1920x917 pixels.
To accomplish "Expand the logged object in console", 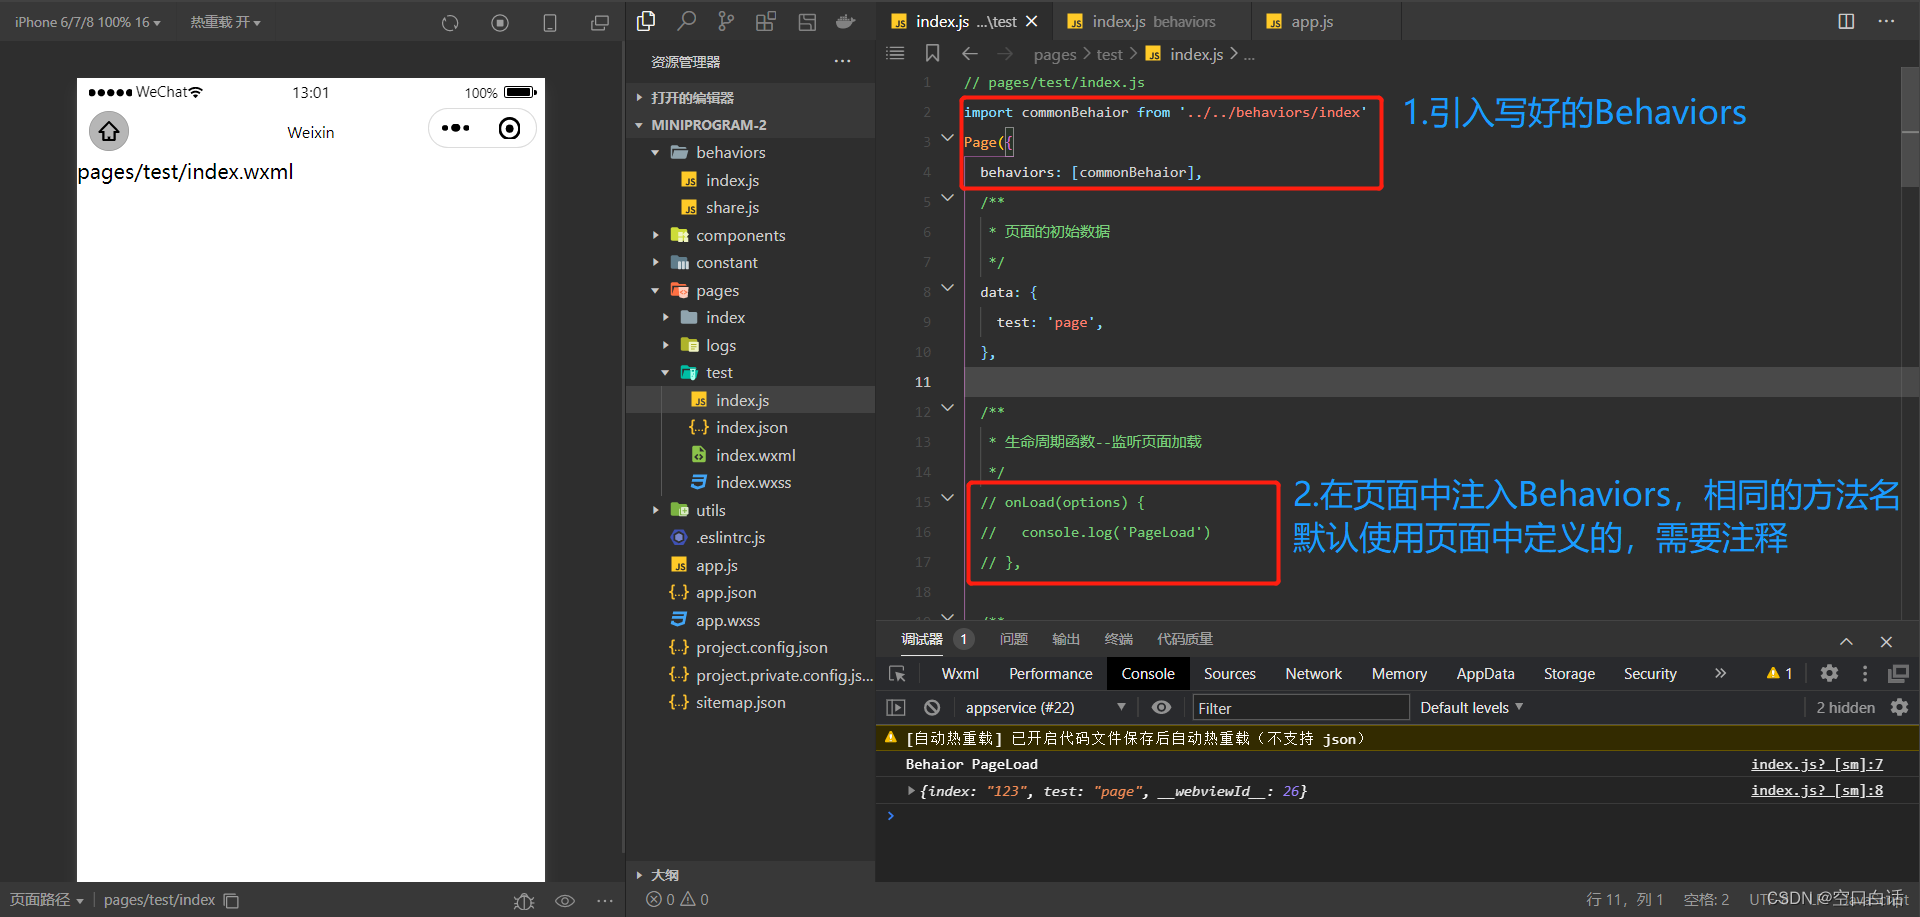I will [911, 790].
